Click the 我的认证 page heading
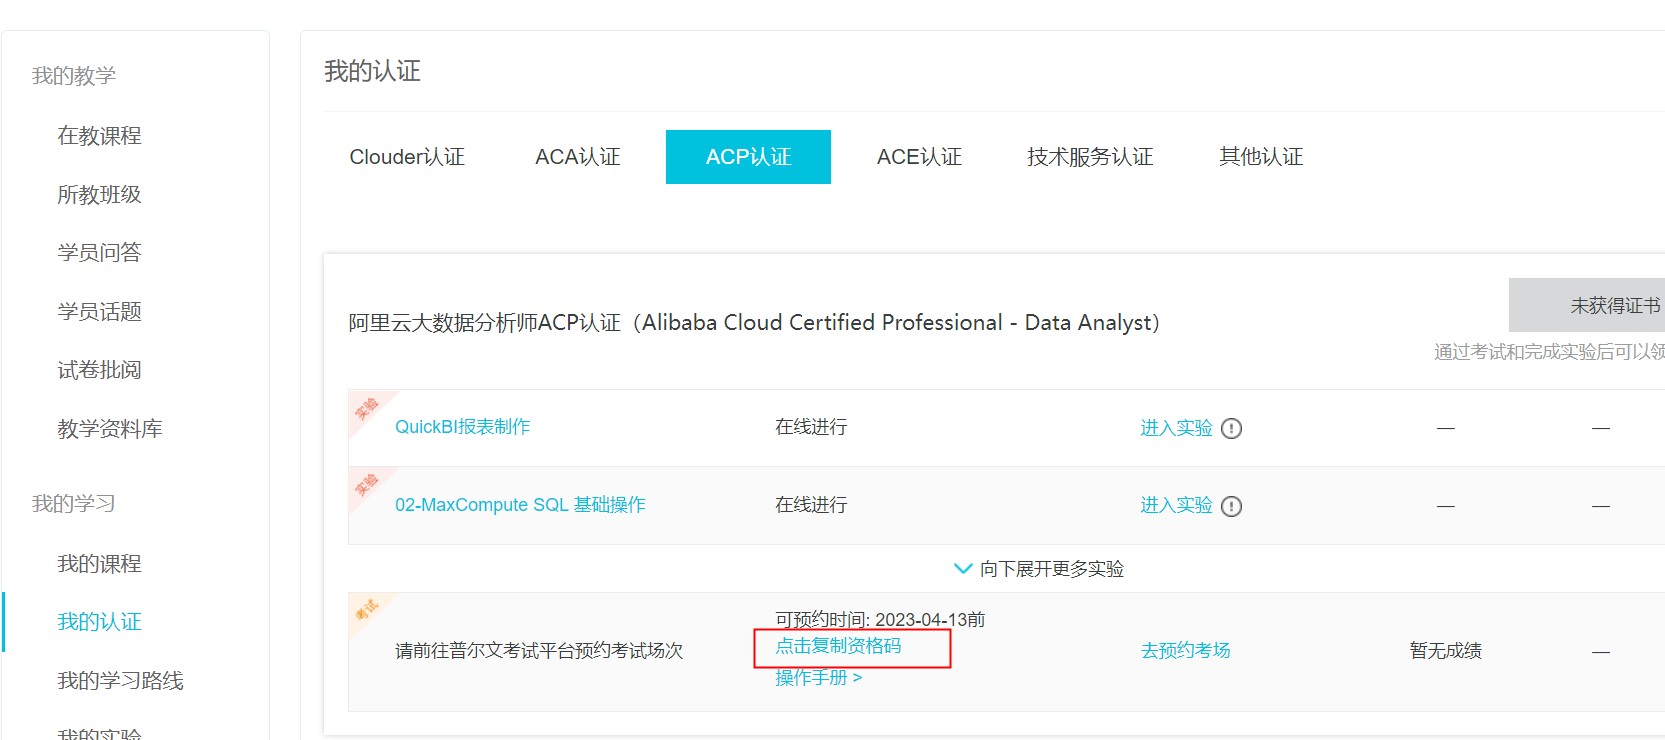 click(372, 71)
